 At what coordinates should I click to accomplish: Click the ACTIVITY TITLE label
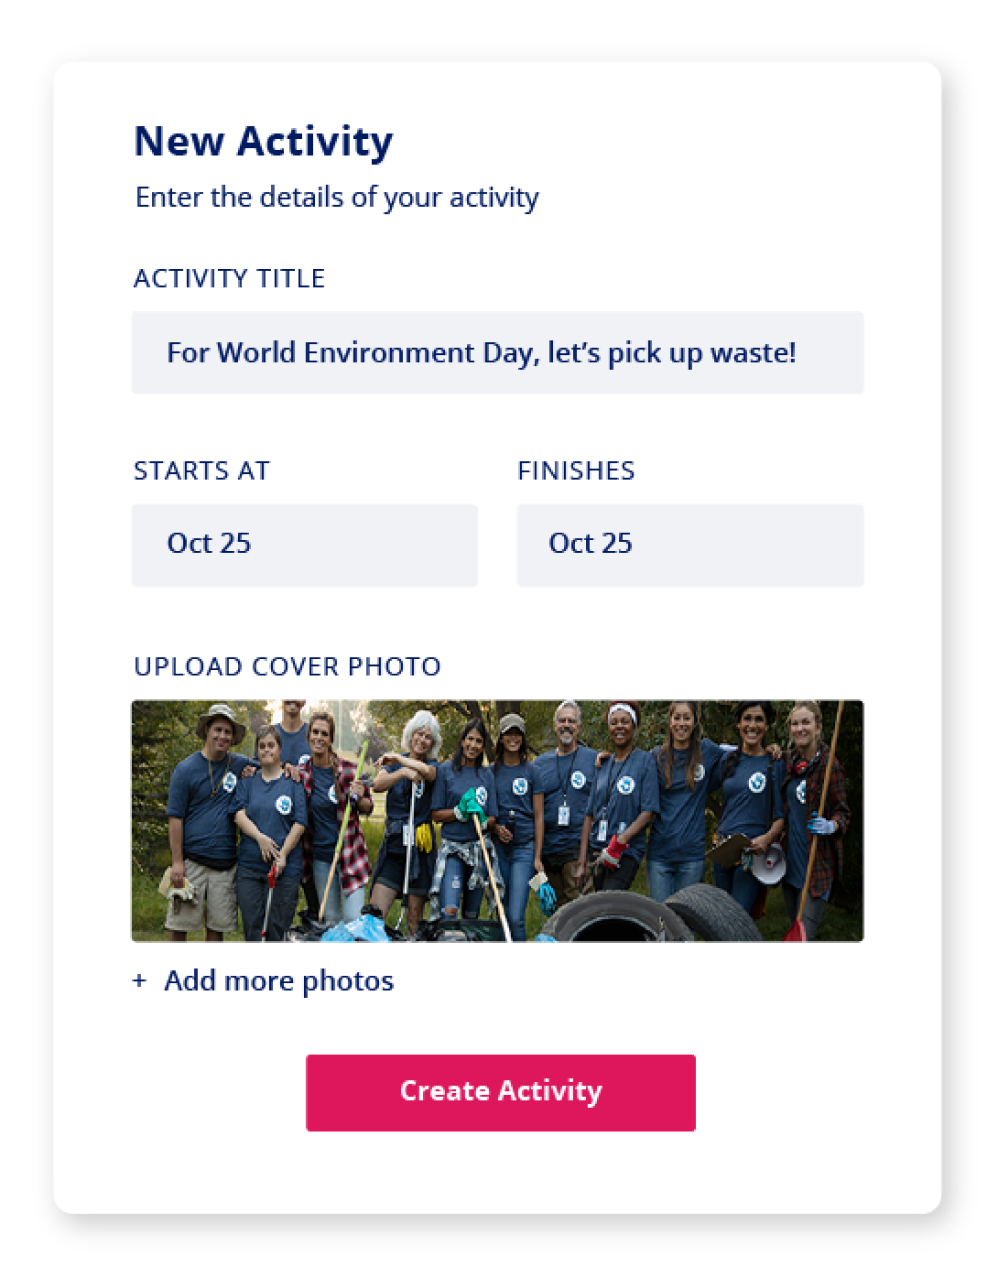(229, 278)
